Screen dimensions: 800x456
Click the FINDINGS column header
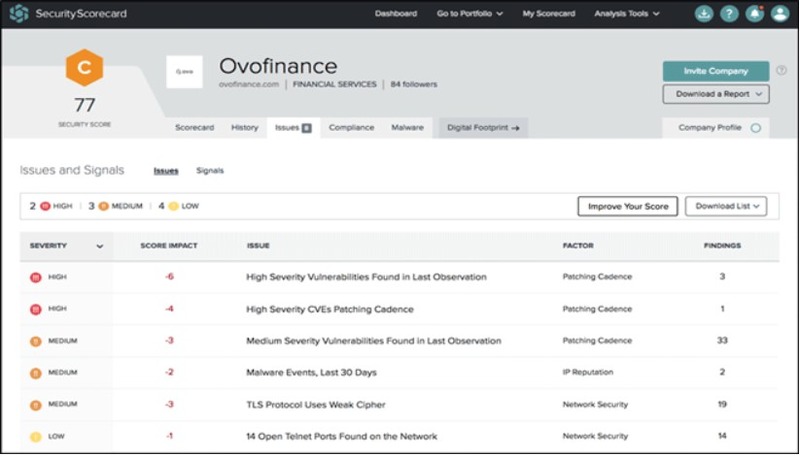(x=722, y=246)
